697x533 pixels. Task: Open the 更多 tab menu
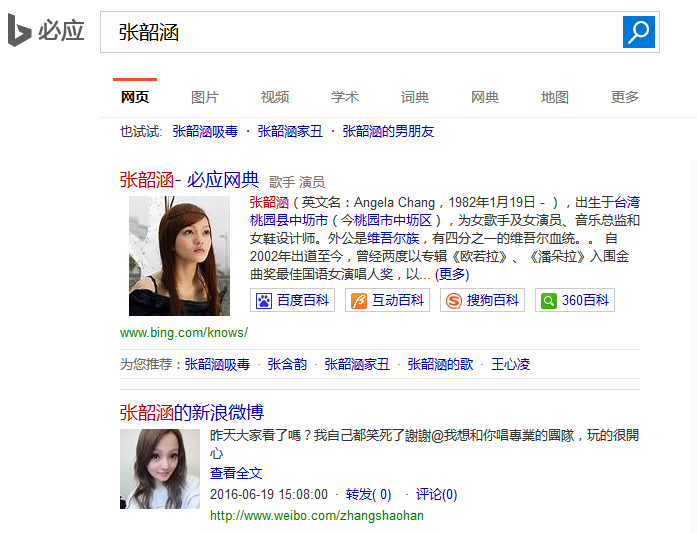[x=625, y=97]
